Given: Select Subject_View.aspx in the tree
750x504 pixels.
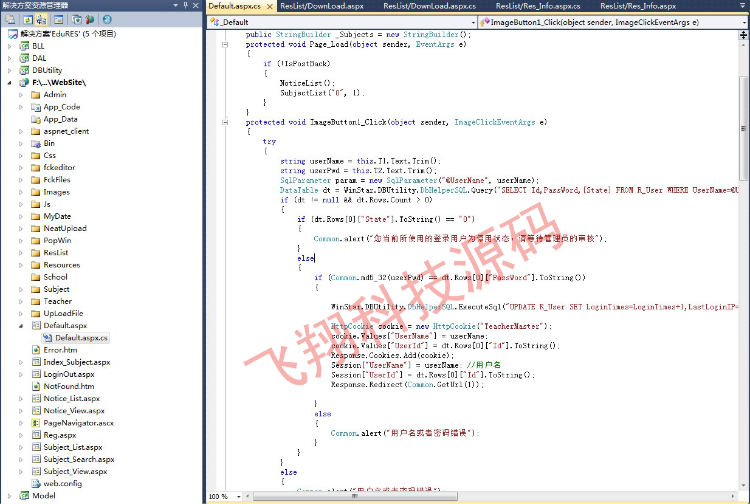Looking at the screenshot, I should (75, 471).
